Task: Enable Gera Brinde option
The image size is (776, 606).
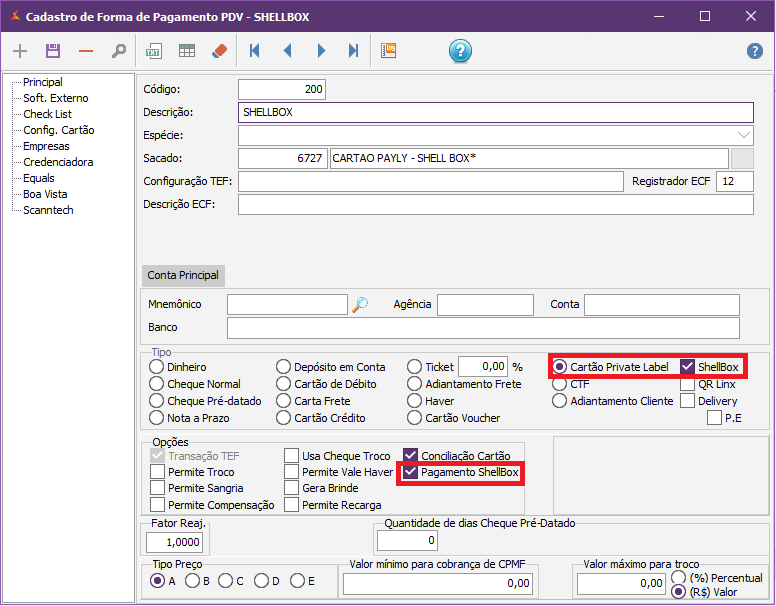Action: pos(291,488)
